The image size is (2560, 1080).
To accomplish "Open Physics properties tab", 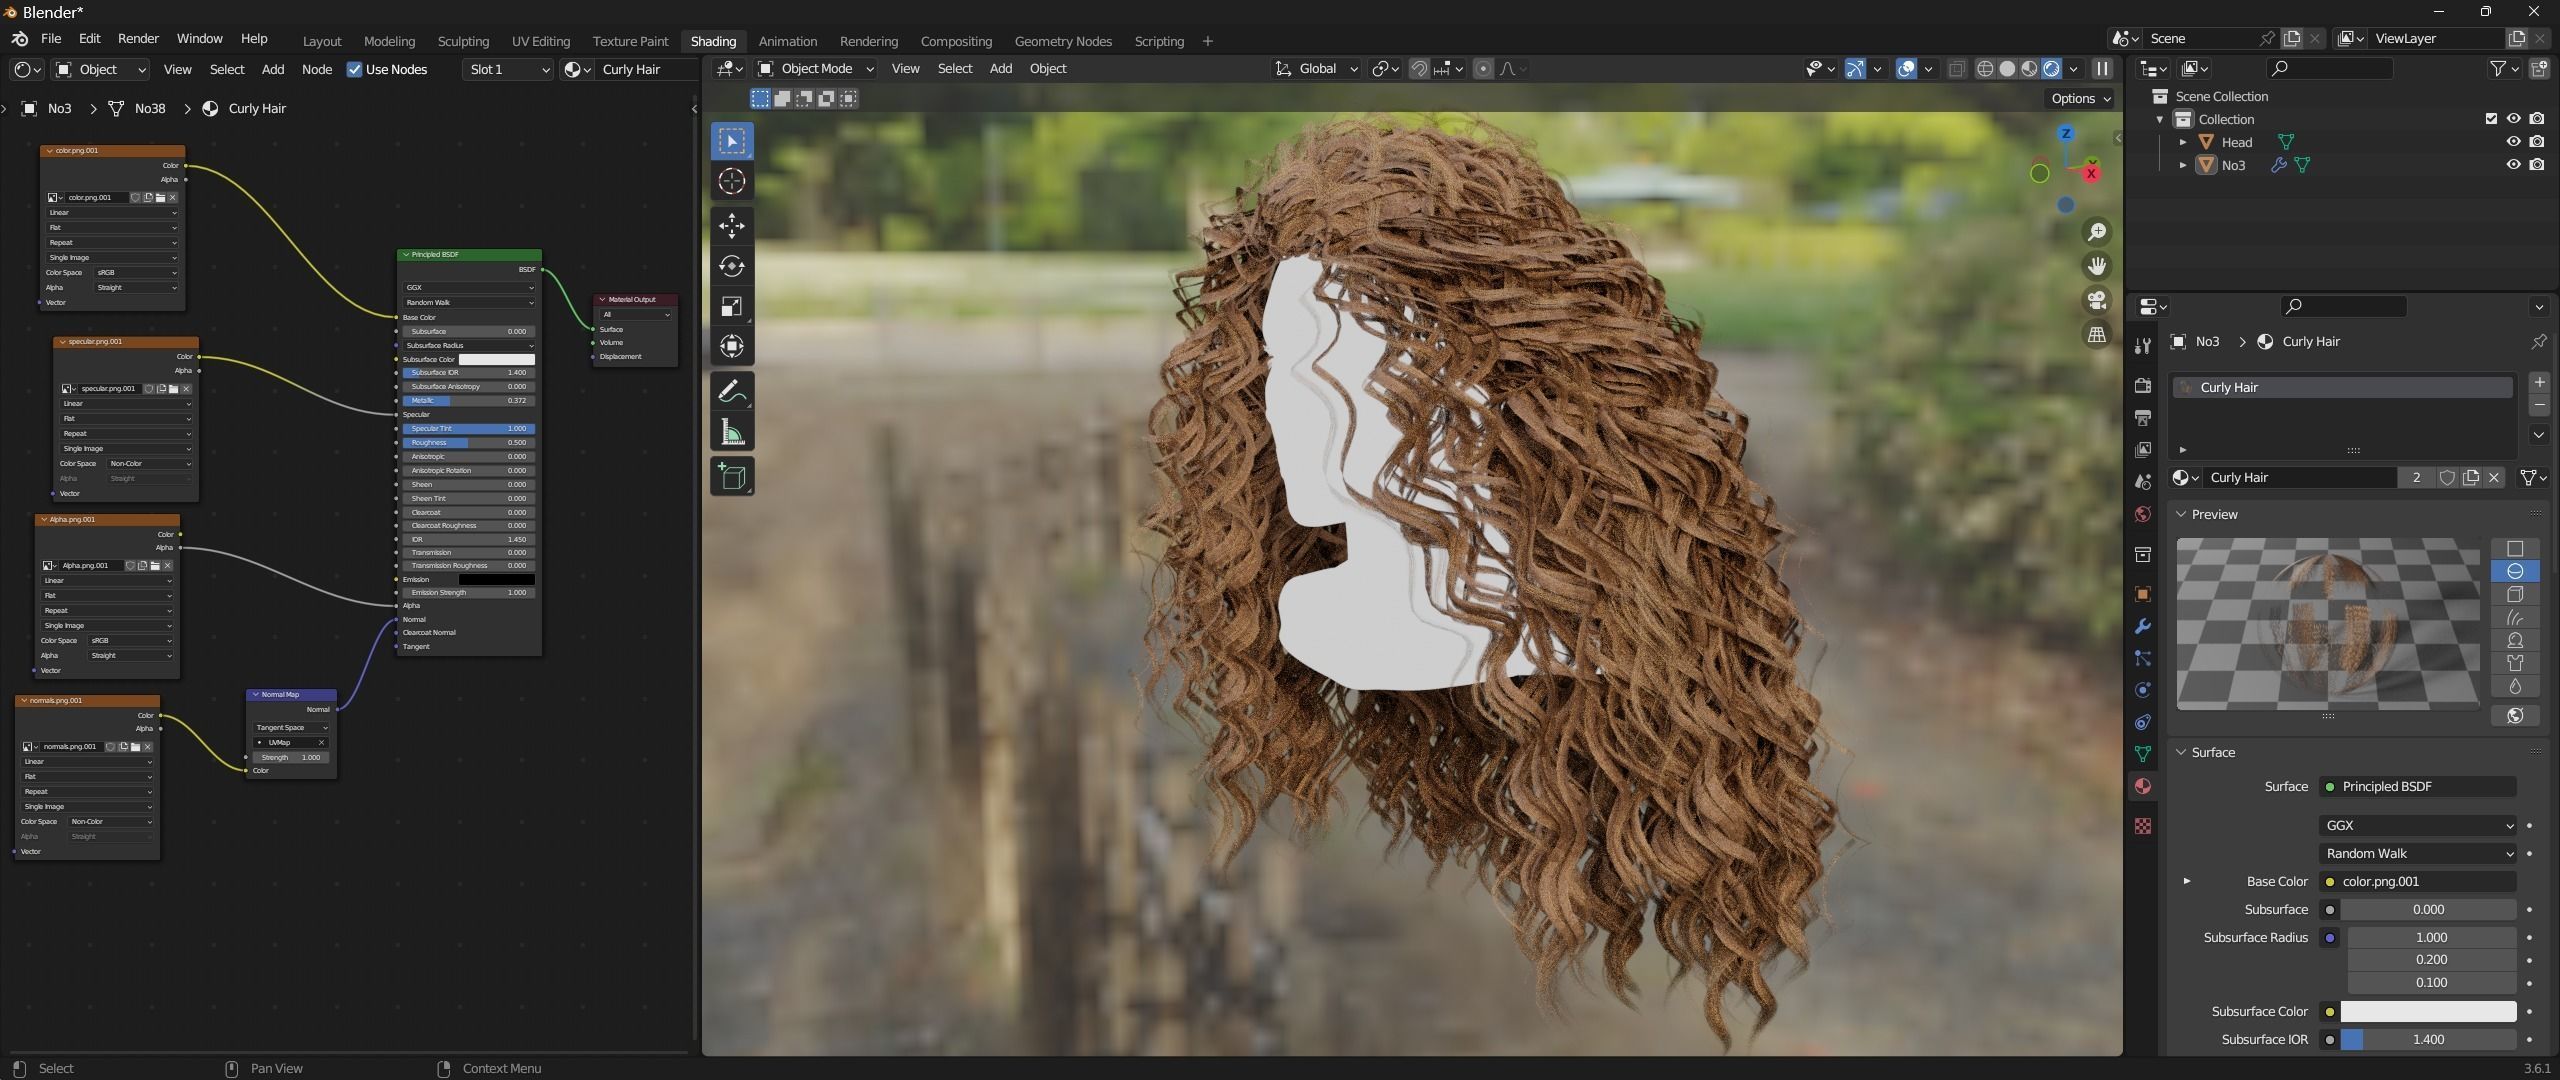I will (2143, 690).
